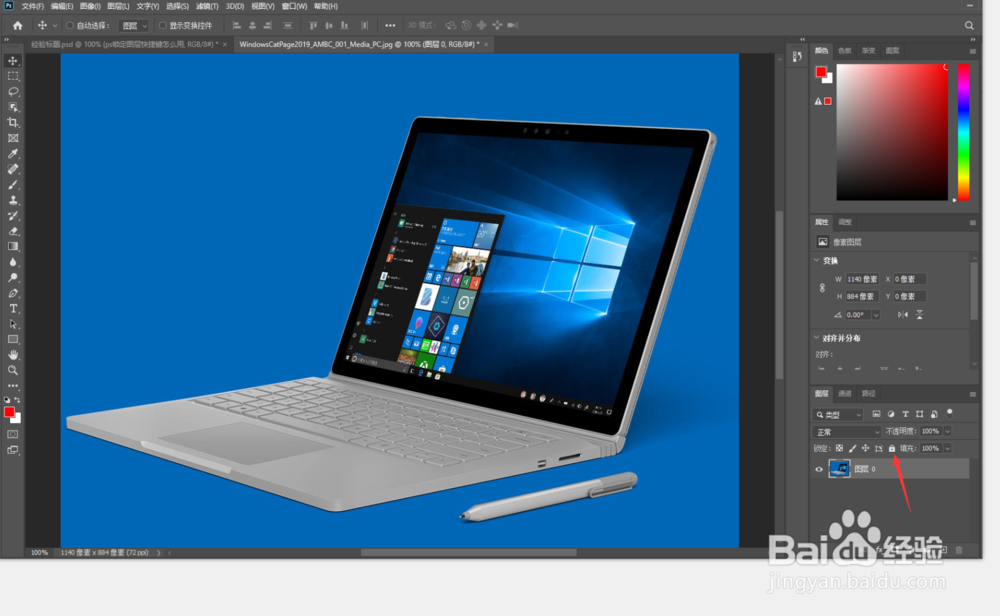This screenshot has height=616, width=1000.
Task: Open the 正常 blend mode dropdown
Action: pos(847,432)
